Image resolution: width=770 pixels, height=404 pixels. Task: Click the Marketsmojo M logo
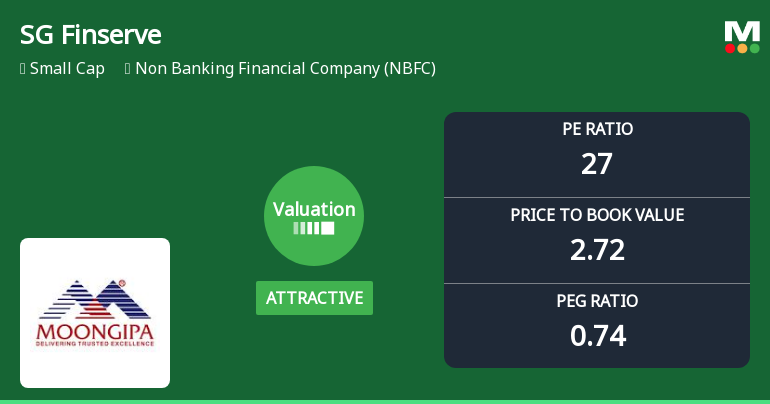pyautogui.click(x=742, y=30)
